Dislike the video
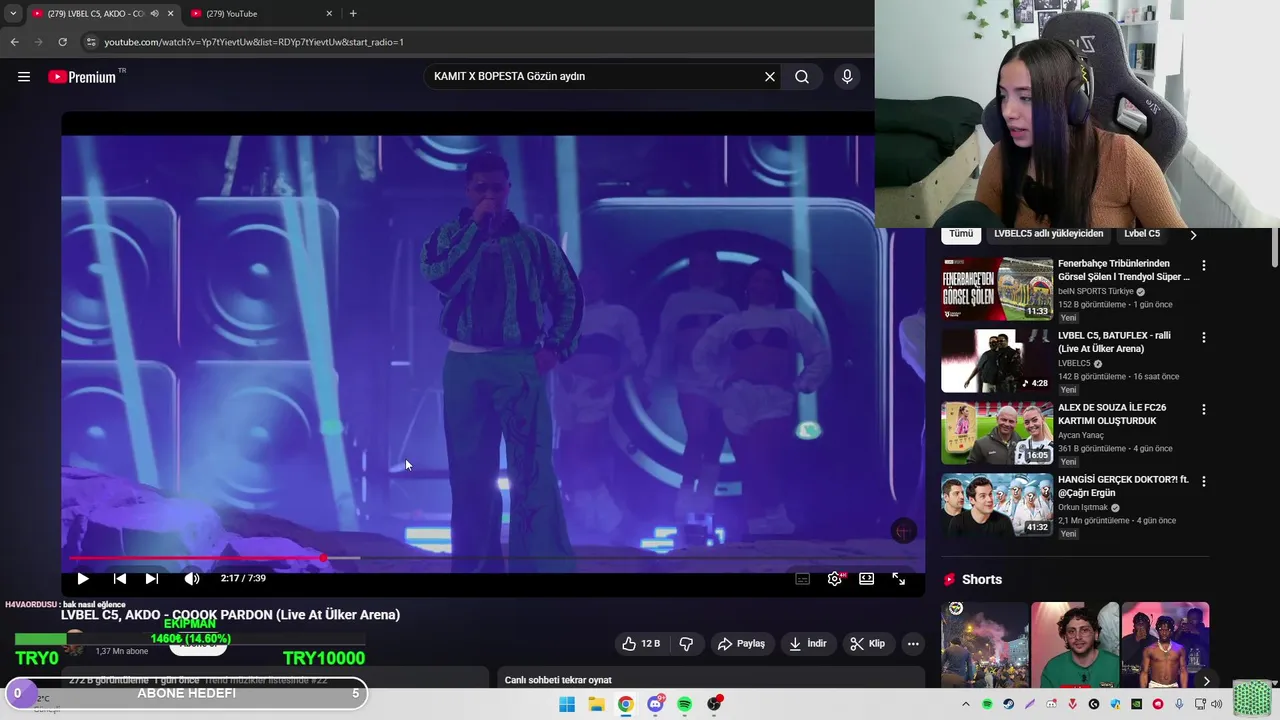The width and height of the screenshot is (1280, 720). (686, 644)
